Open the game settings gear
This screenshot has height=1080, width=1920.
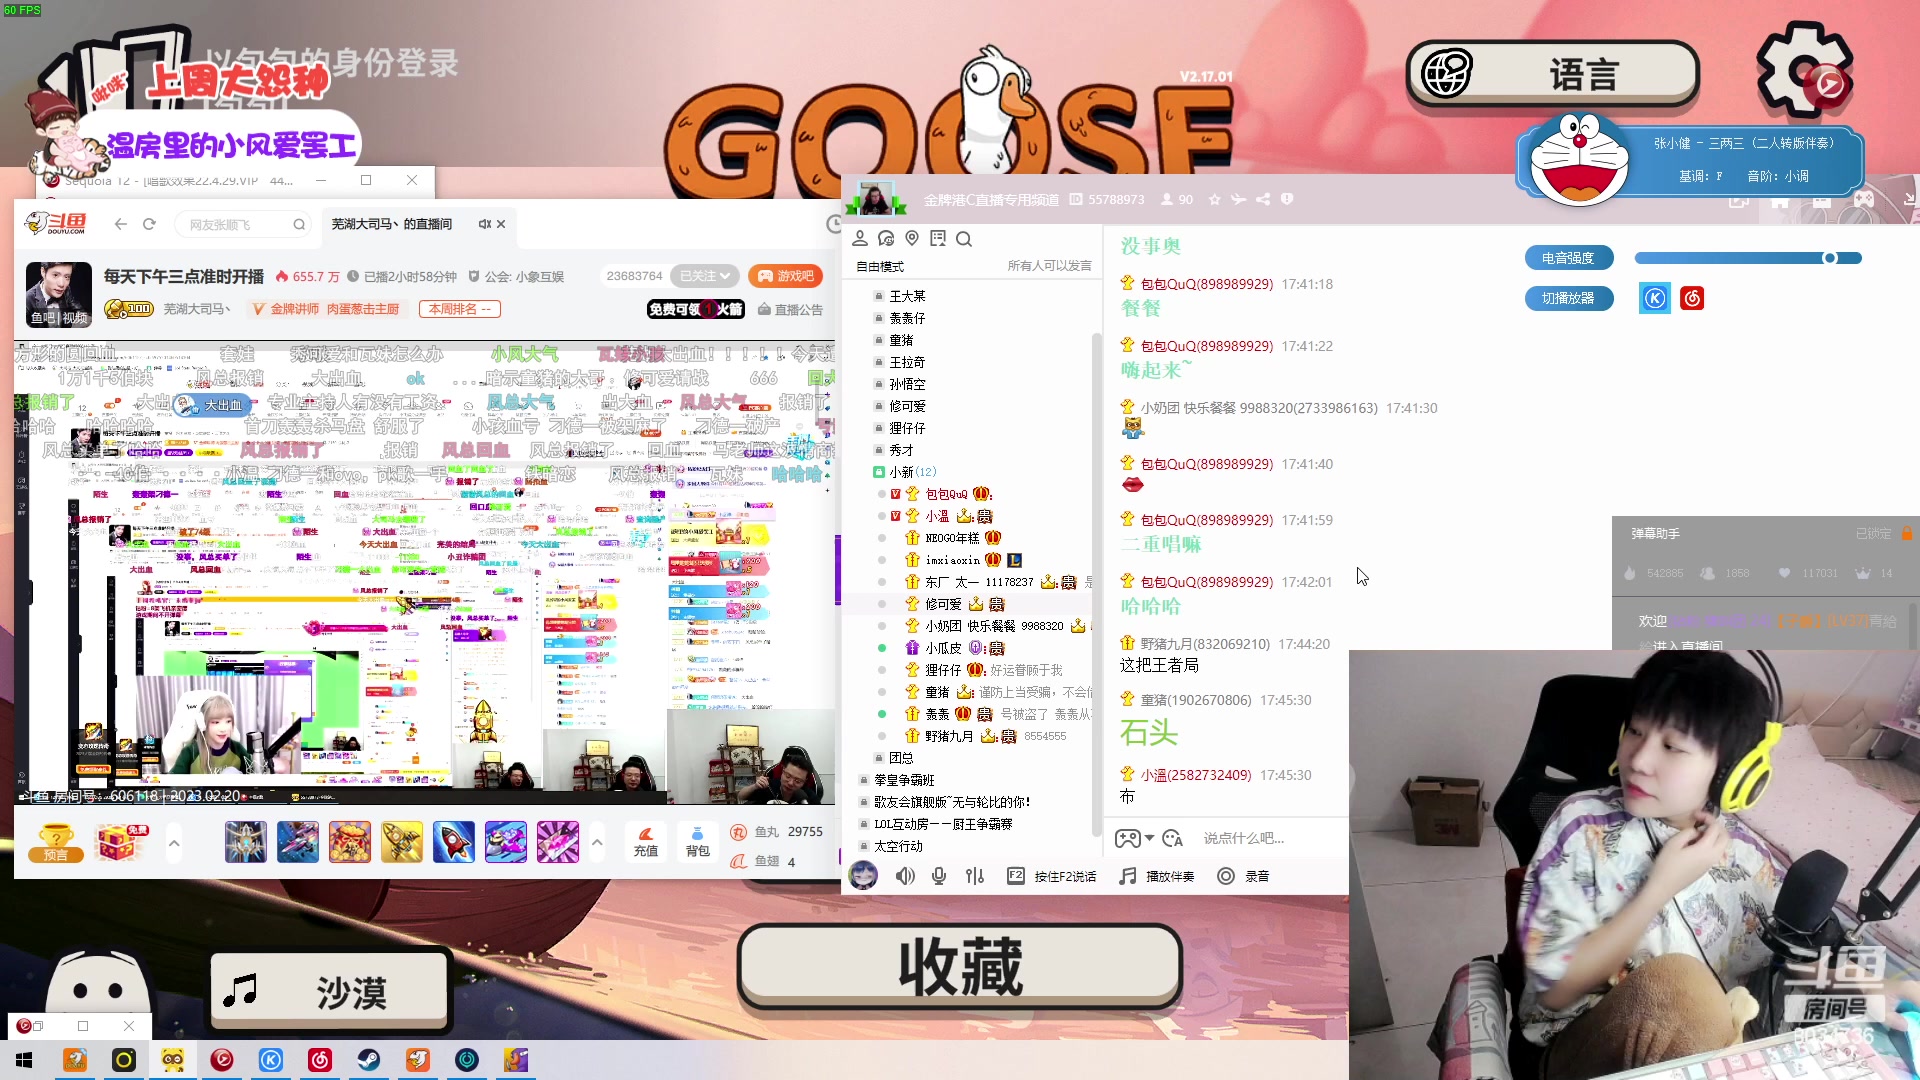(1806, 70)
